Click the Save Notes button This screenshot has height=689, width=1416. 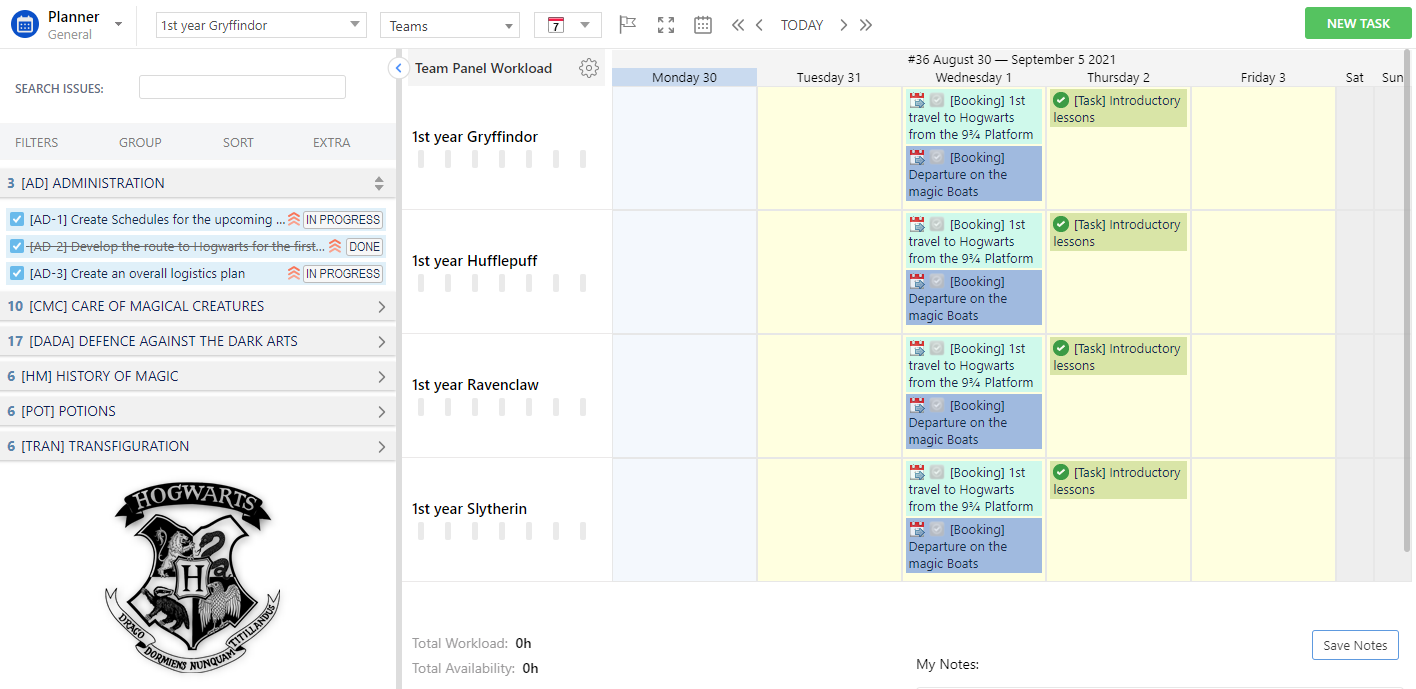click(x=1355, y=645)
